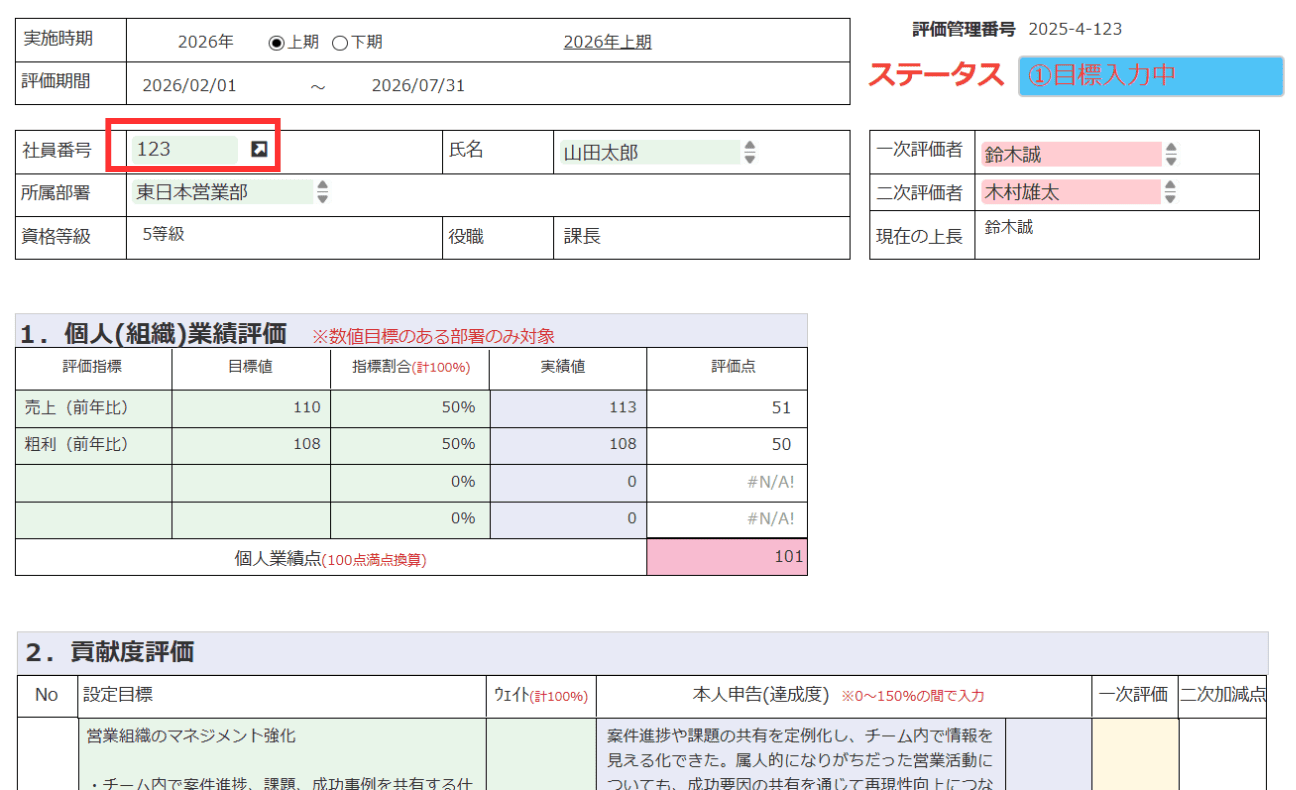Click the 評価管理番号 value 2025-4-123
The width and height of the screenshot is (1296, 790).
(x=1075, y=29)
